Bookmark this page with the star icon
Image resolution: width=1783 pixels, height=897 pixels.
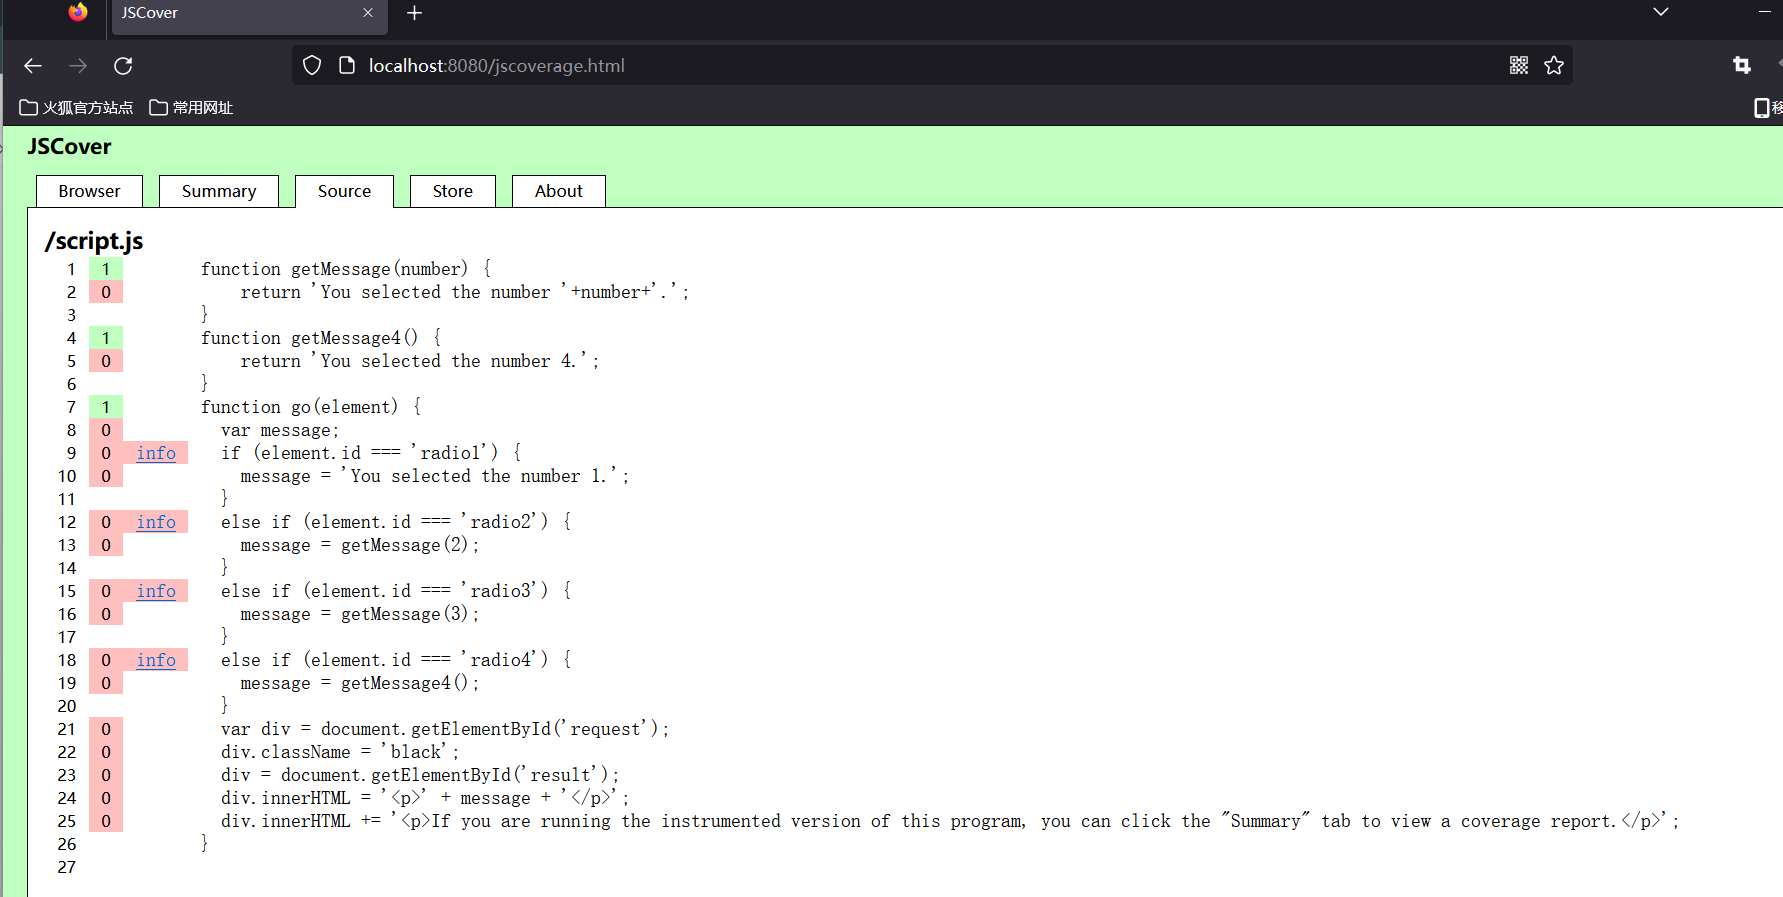1554,66
